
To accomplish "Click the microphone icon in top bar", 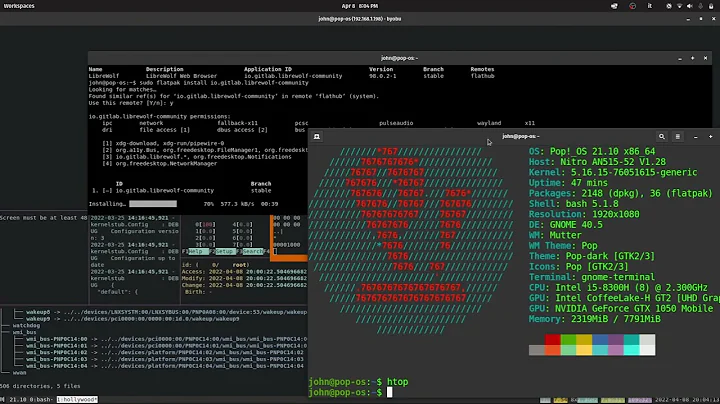I will point(700,6).
